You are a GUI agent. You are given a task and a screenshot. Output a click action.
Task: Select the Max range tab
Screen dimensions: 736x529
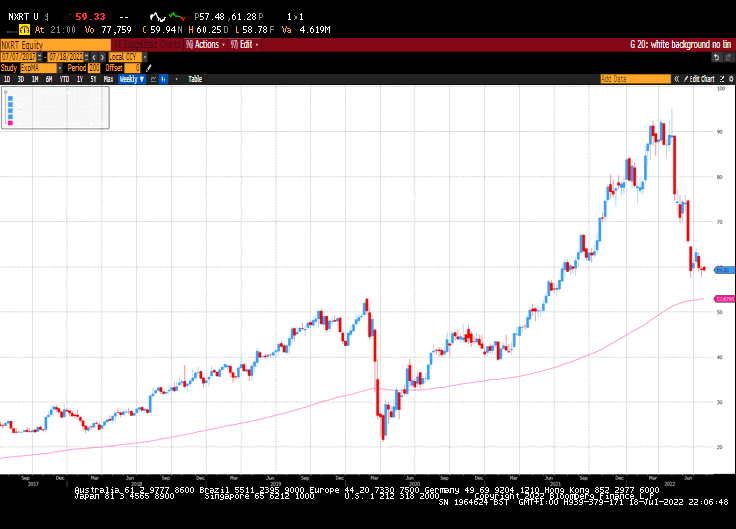tap(108, 79)
